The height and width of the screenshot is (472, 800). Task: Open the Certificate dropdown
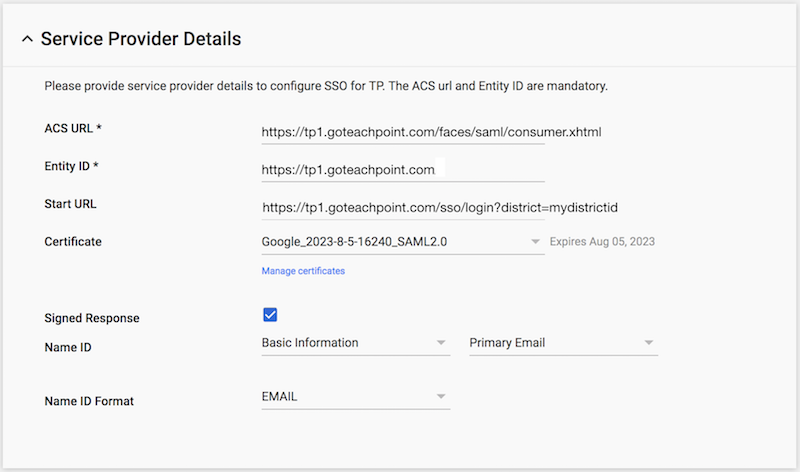(403, 242)
